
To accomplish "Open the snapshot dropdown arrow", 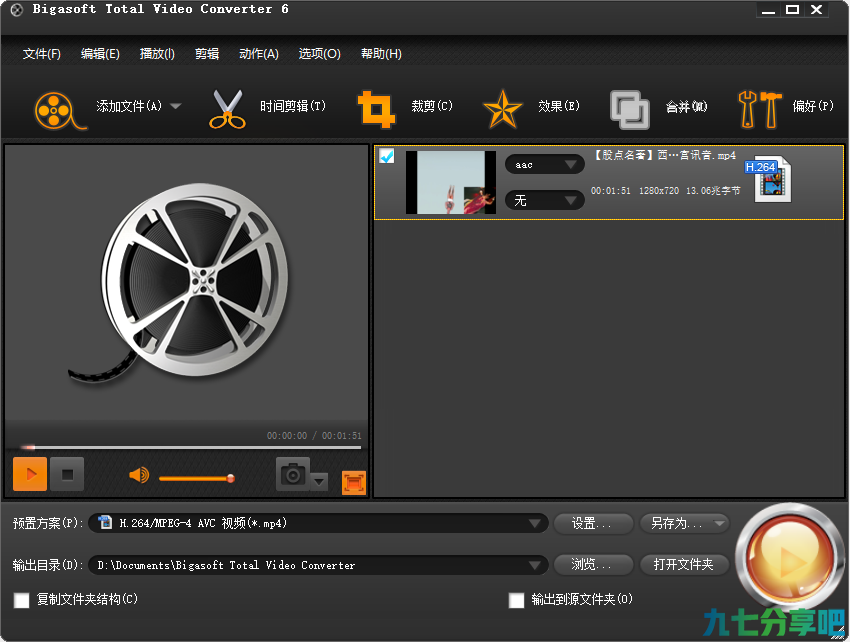I will 319,481.
